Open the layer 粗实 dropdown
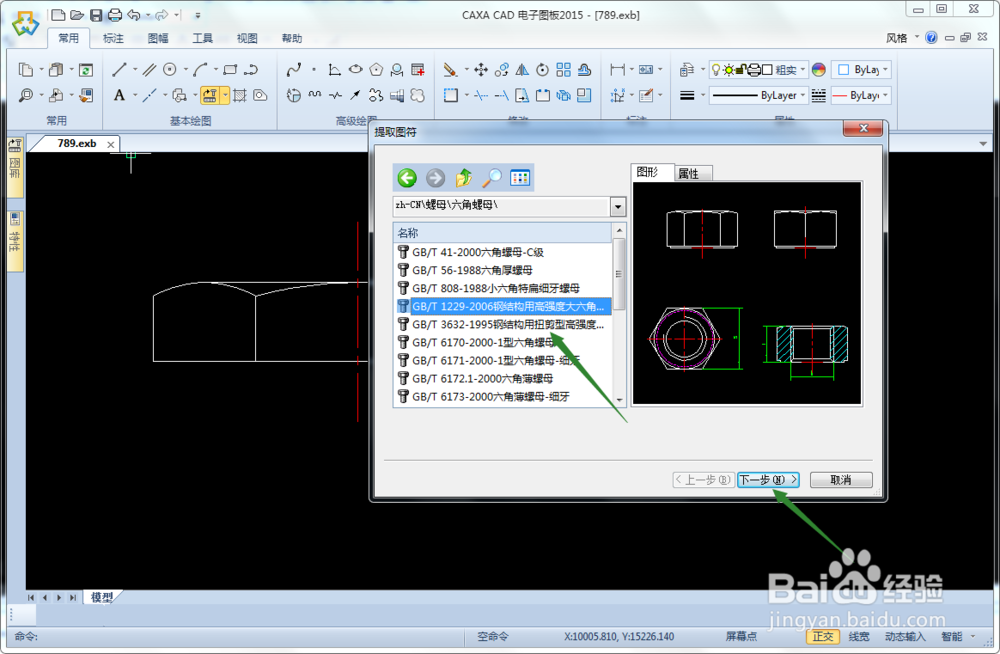Viewport: 1000px width, 654px height. (802, 70)
